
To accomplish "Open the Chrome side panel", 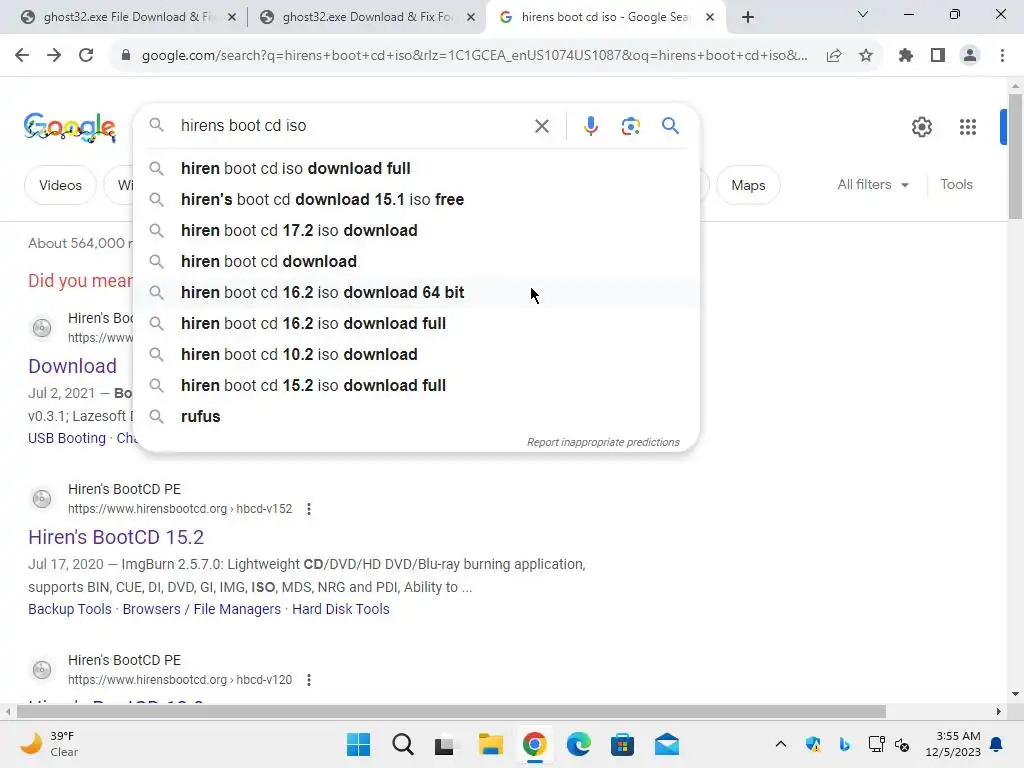I will 938,56.
